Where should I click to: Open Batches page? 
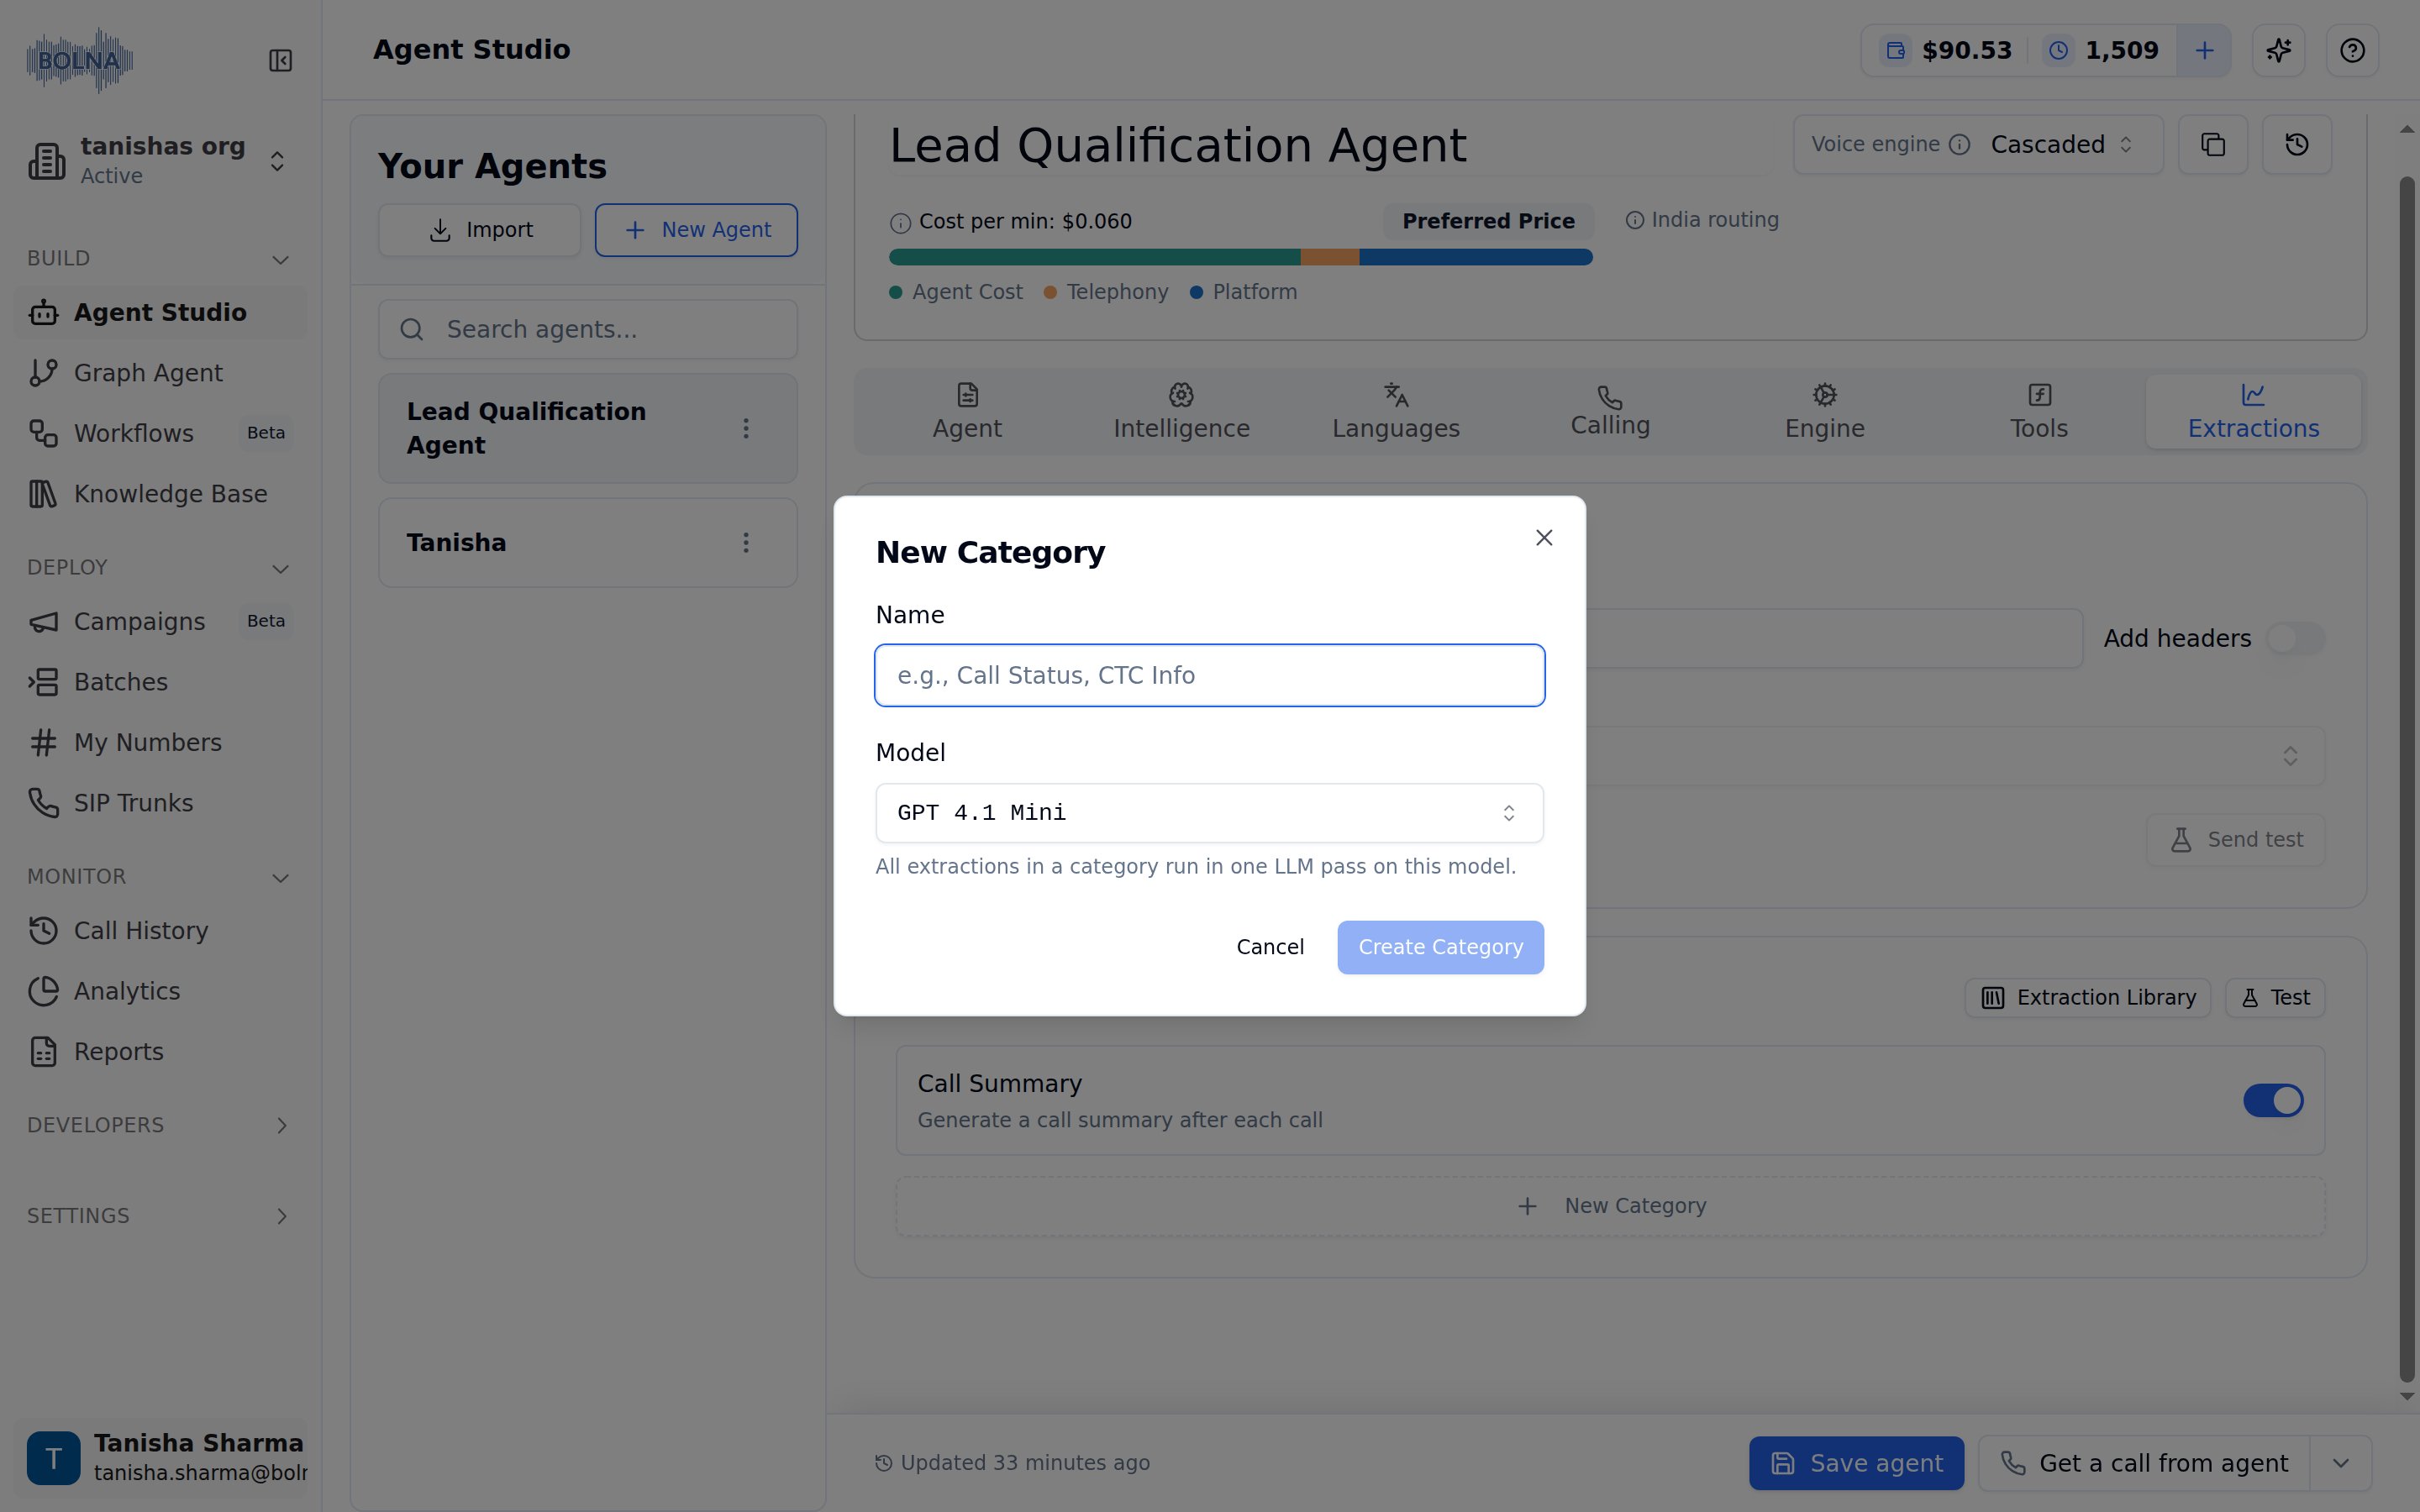point(160,682)
